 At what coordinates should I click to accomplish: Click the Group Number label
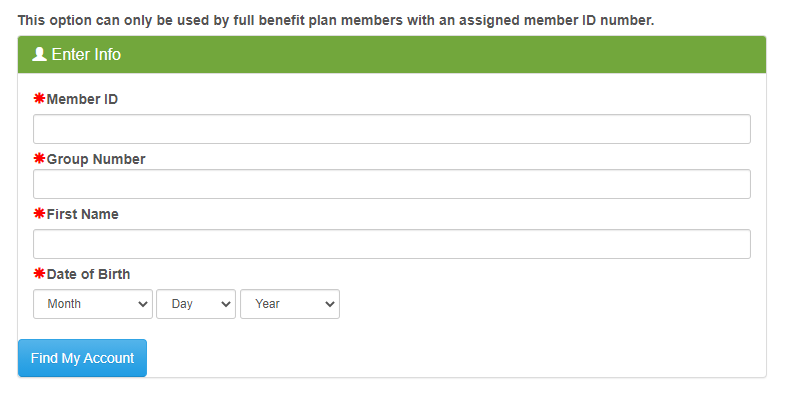tap(96, 159)
